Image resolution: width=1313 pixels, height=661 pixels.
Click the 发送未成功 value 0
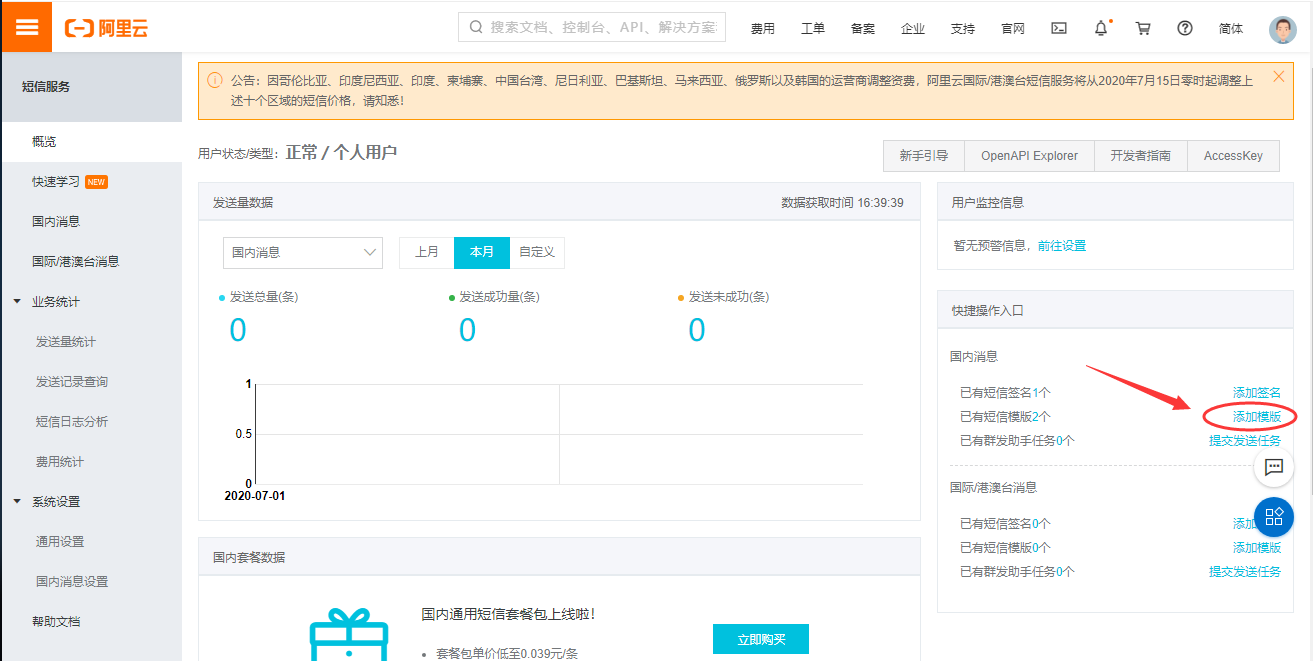coord(697,330)
